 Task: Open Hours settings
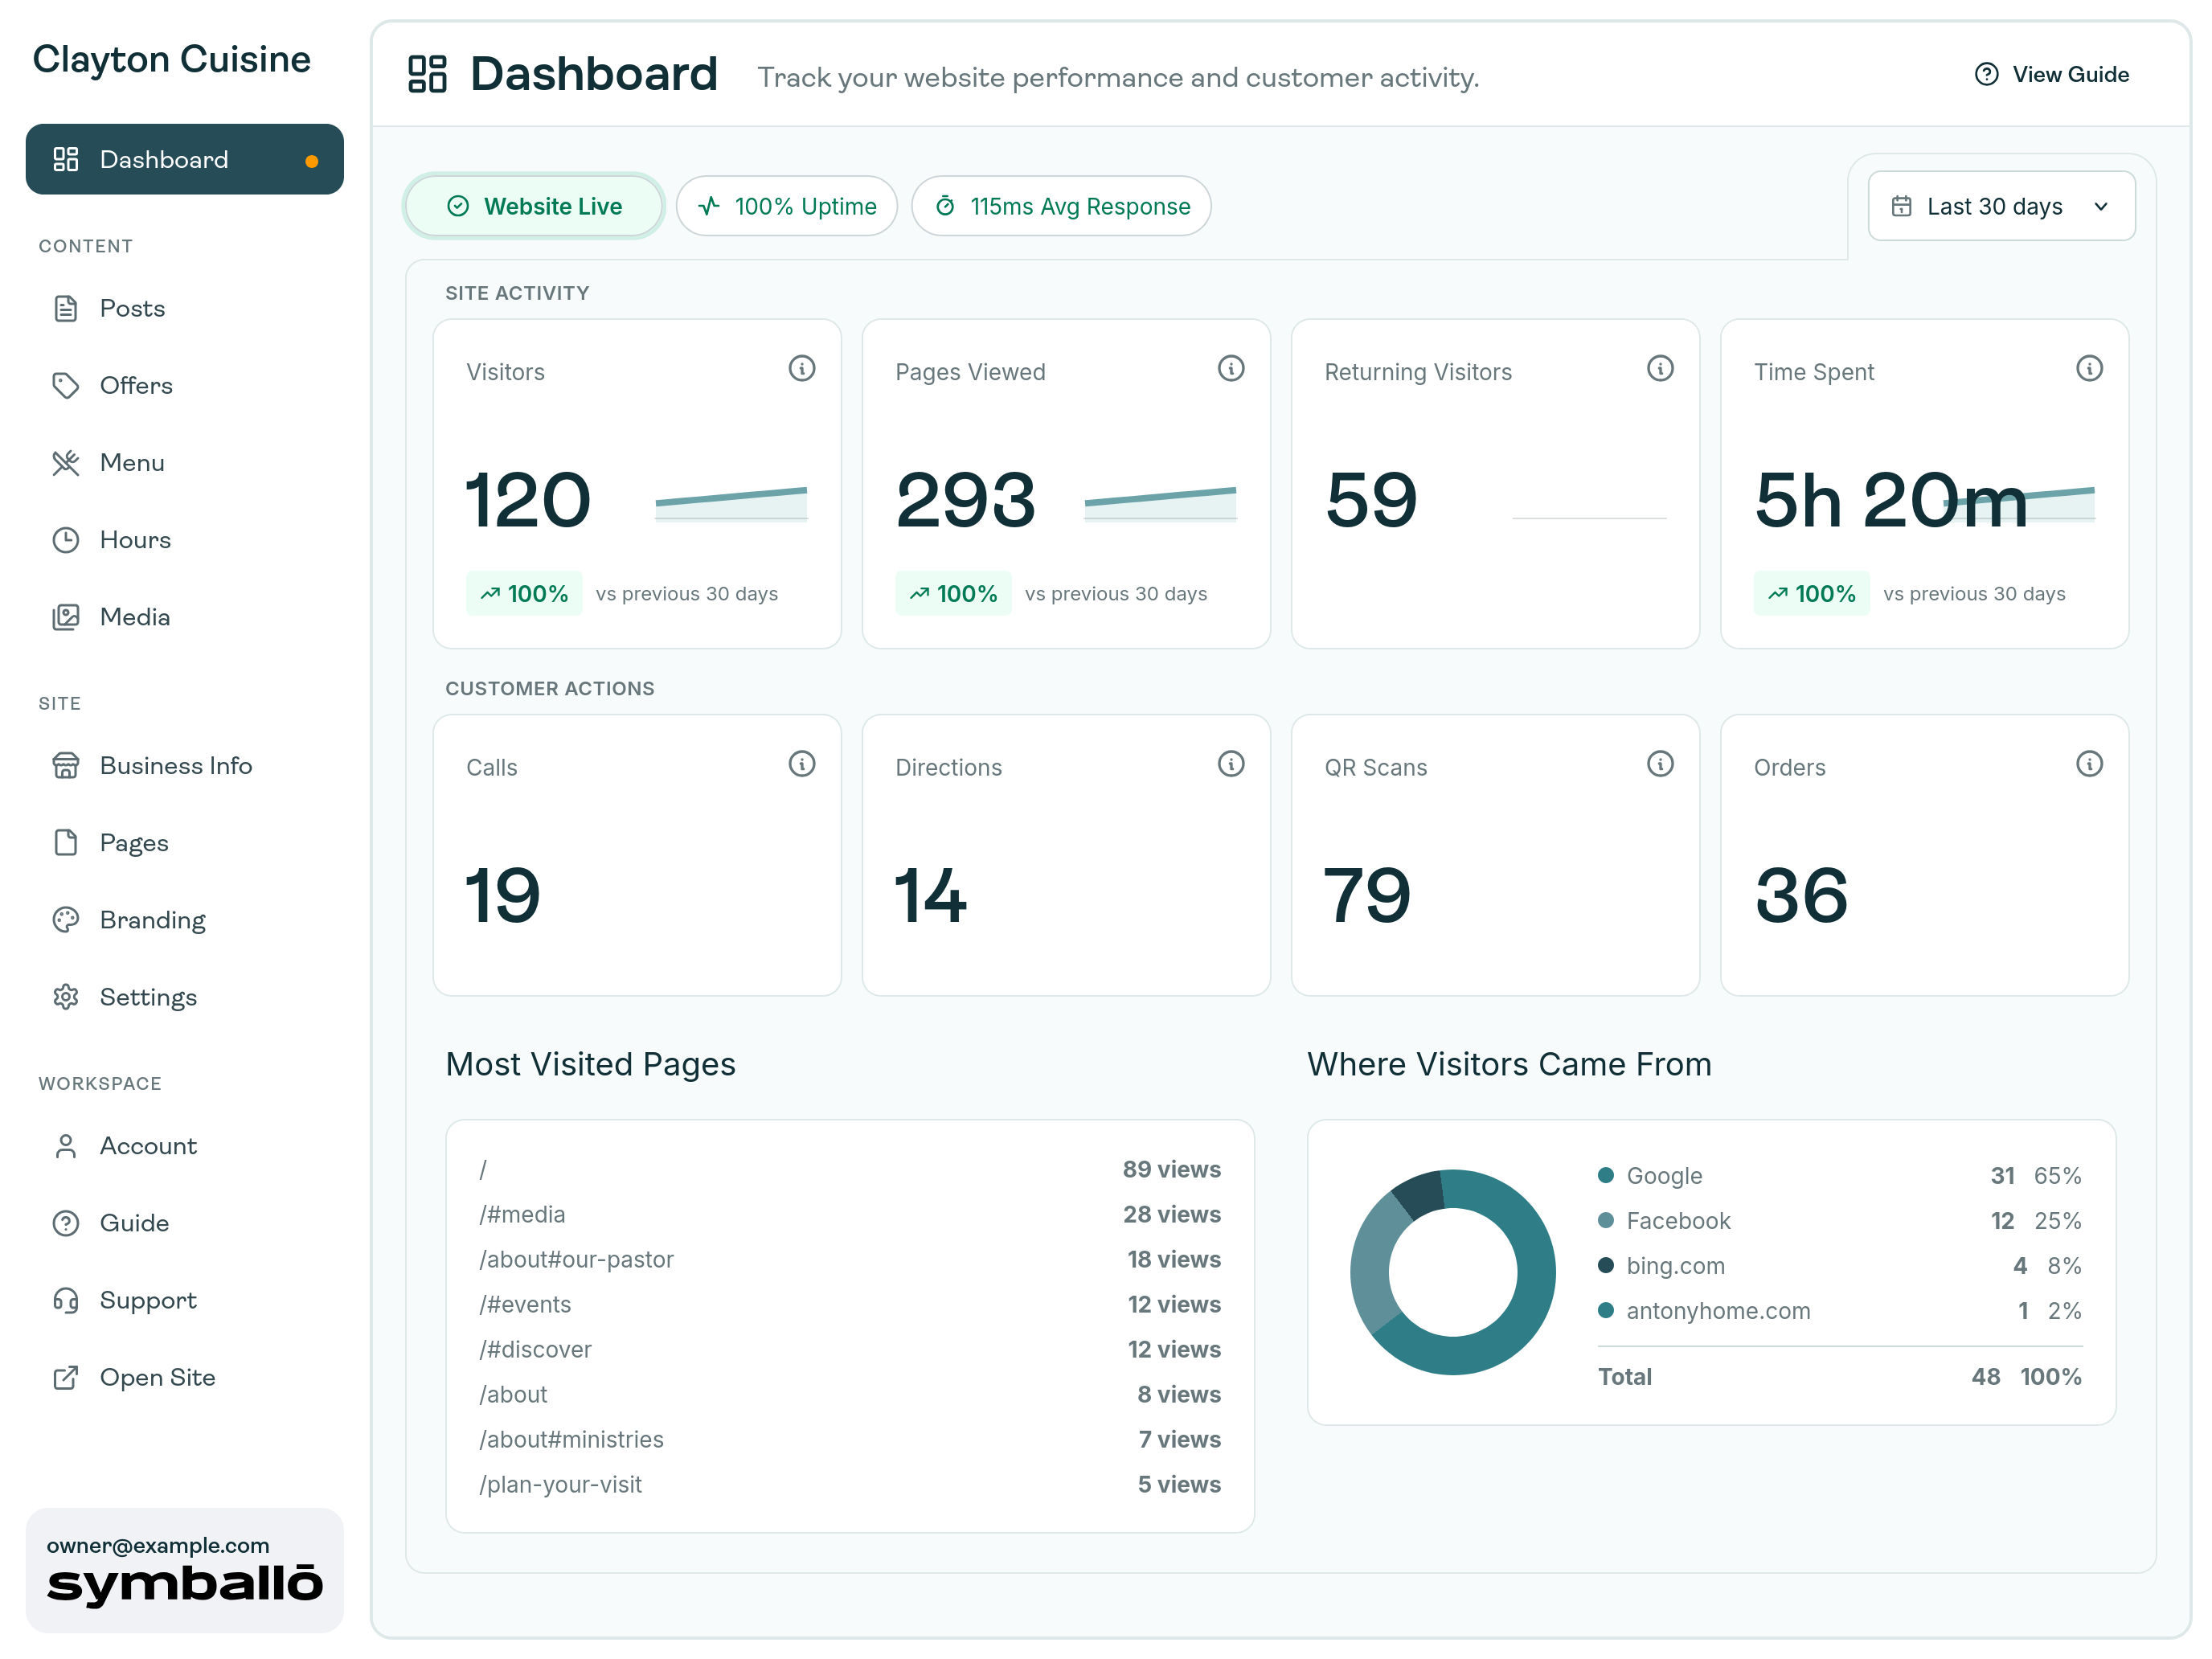pyautogui.click(x=185, y=540)
